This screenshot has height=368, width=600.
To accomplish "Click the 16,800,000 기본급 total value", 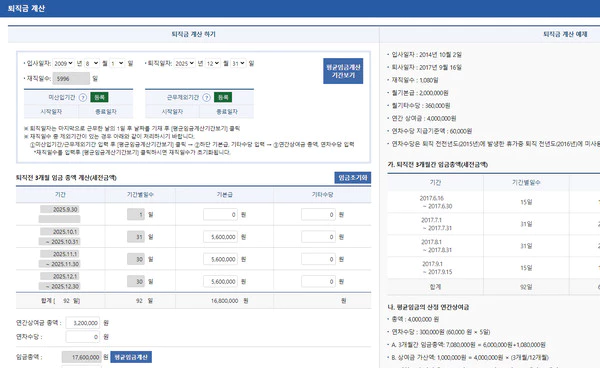I will coord(225,301).
